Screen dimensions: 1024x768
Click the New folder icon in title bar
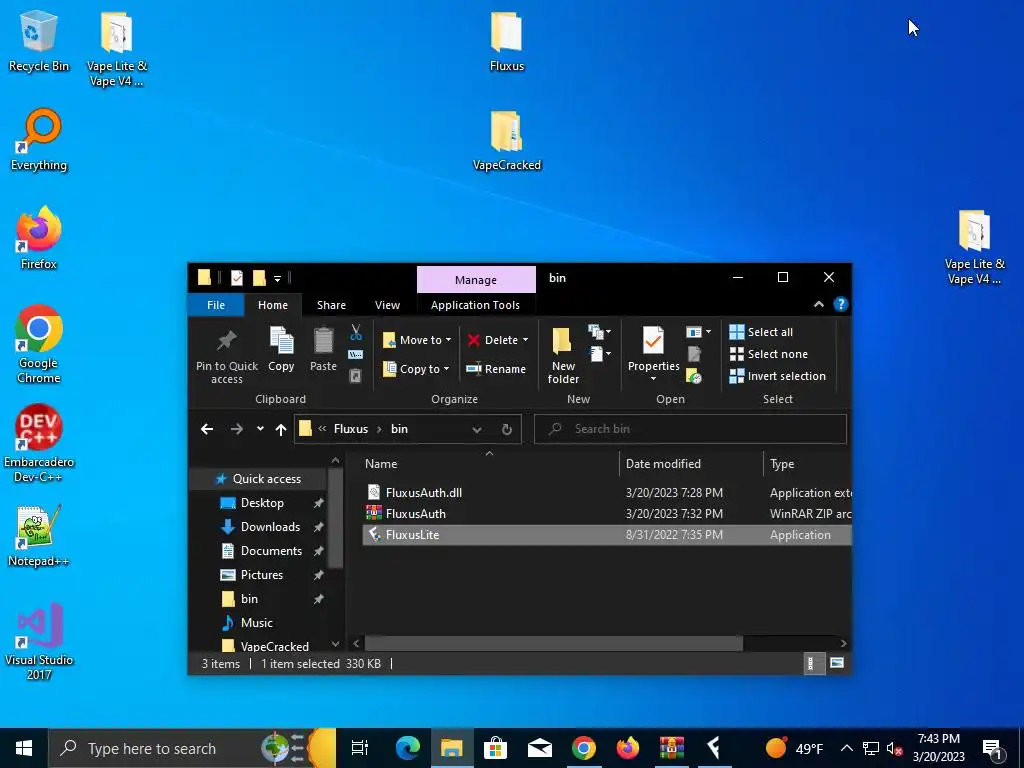pyautogui.click(x=259, y=278)
